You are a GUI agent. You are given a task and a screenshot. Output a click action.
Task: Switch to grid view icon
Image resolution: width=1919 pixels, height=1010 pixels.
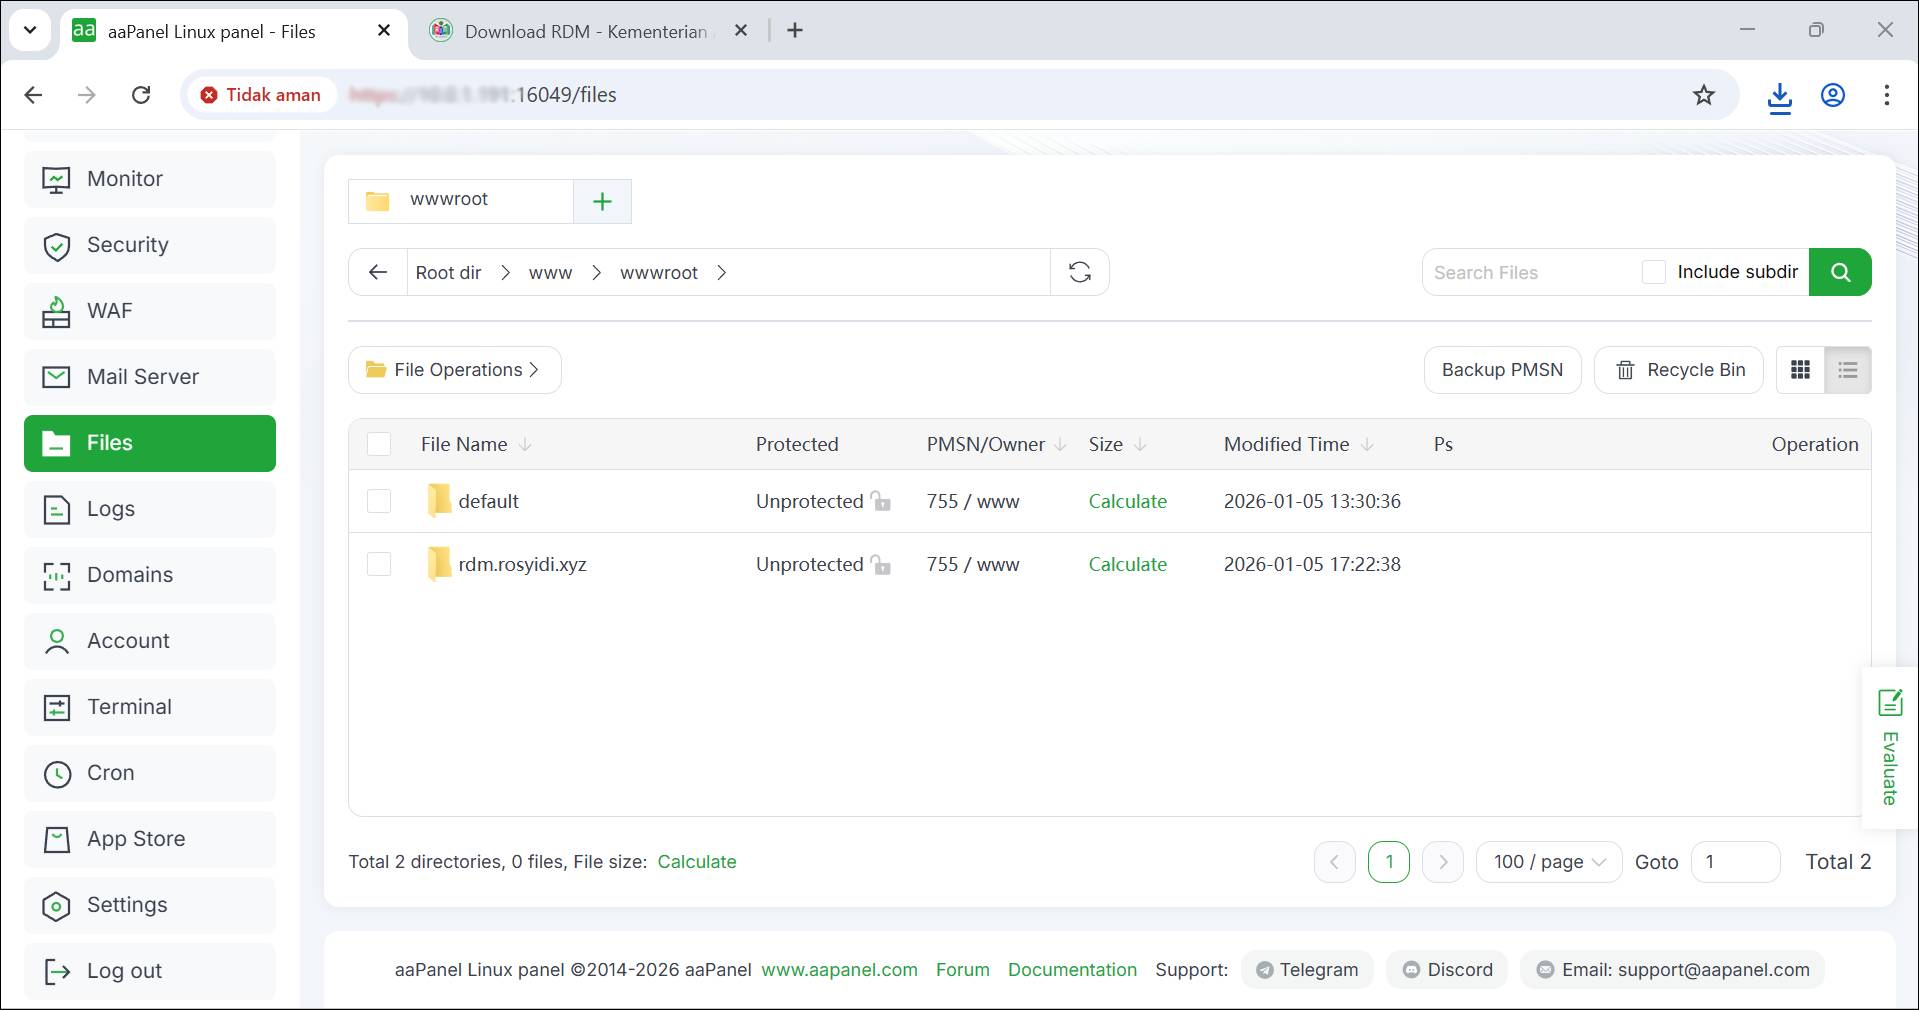coord(1800,370)
